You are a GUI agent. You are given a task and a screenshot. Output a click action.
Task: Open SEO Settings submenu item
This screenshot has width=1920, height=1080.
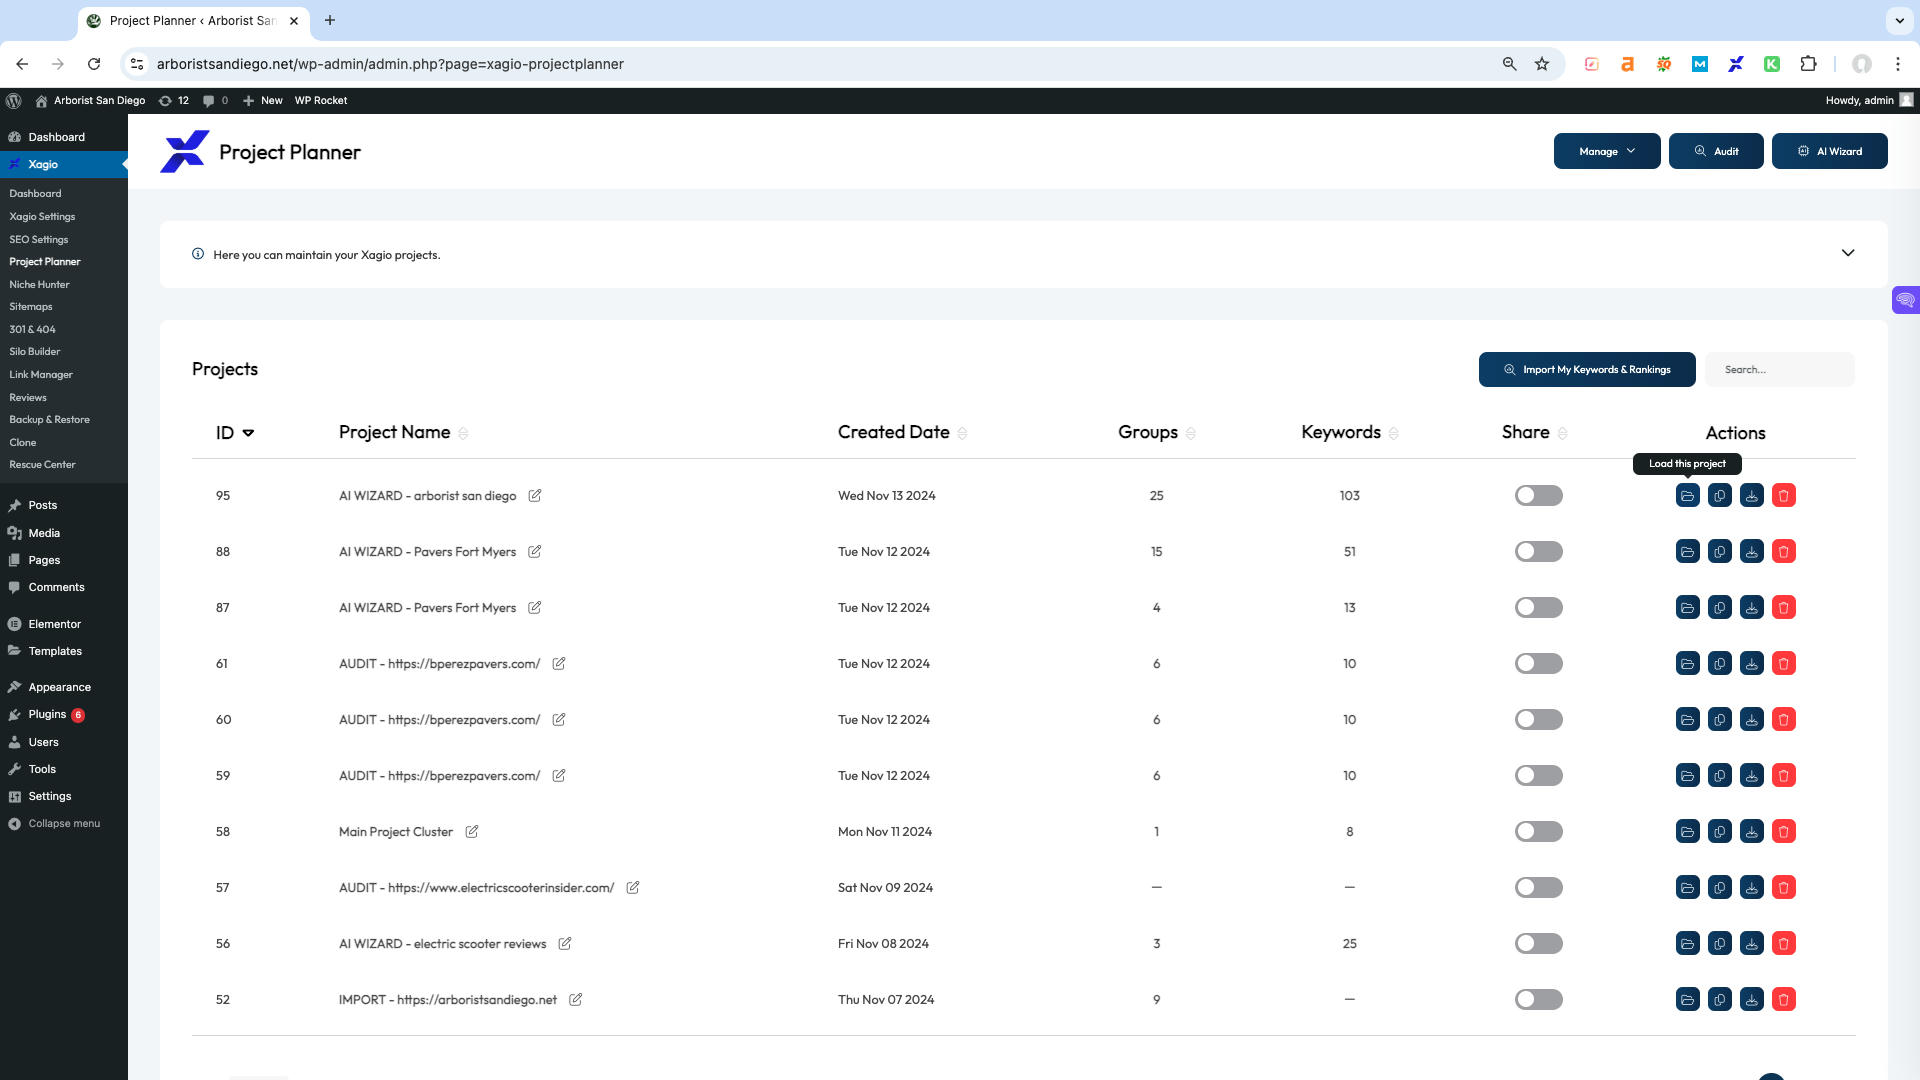(x=39, y=239)
